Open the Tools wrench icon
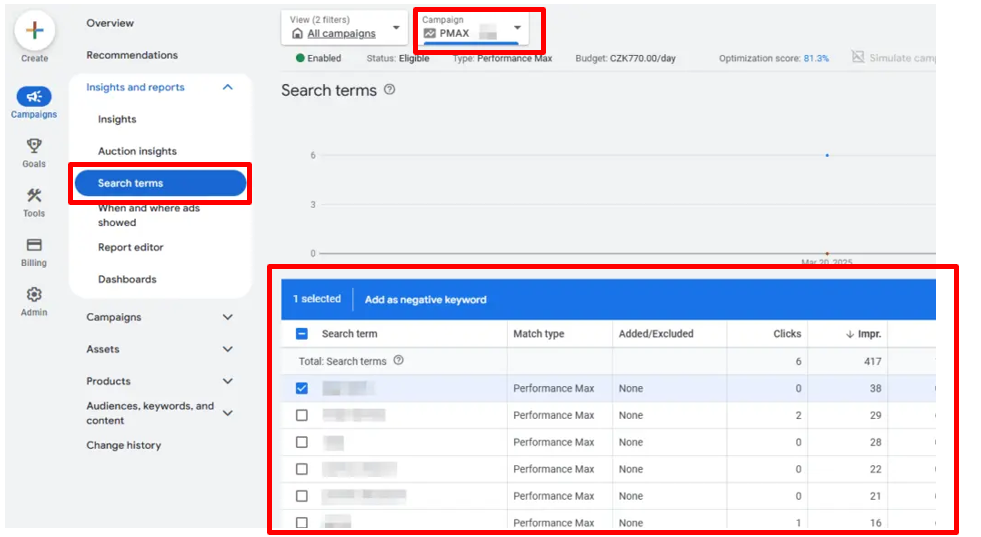Screen dimensions: 981x537 coord(34,195)
